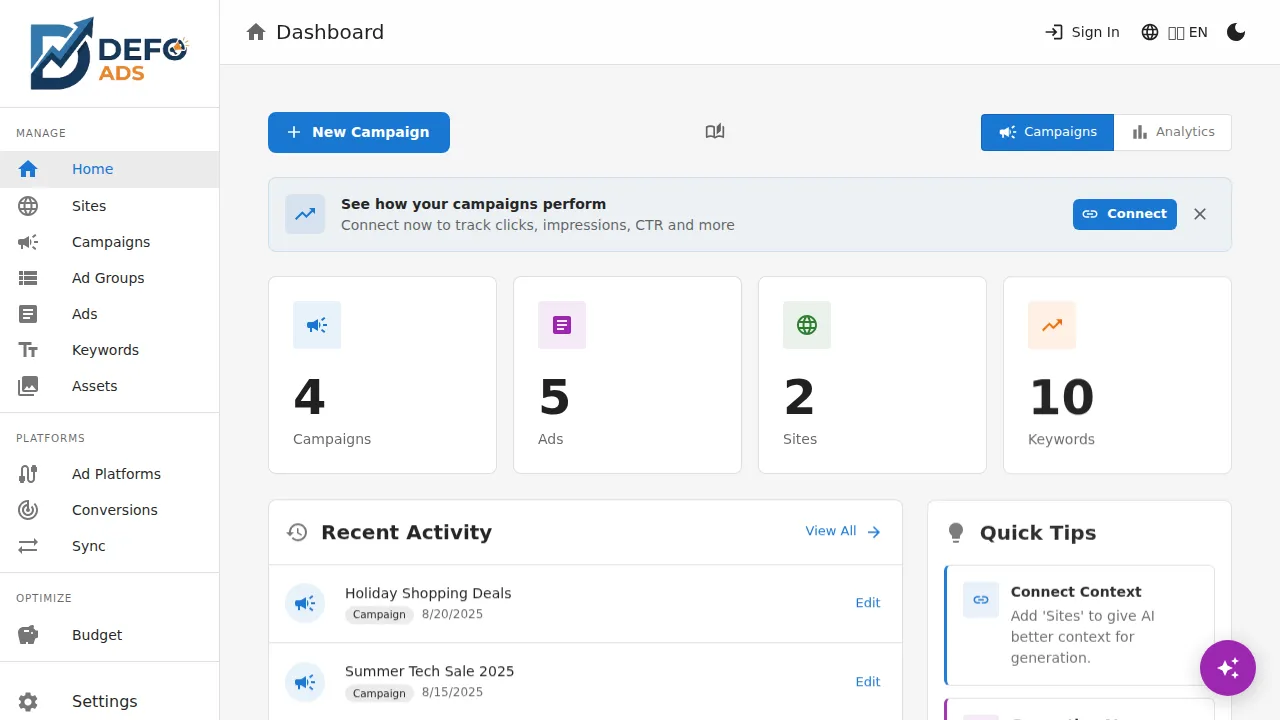Image resolution: width=1280 pixels, height=720 pixels.
Task: Open Campaigns in the sidebar
Action: pyautogui.click(x=109, y=242)
